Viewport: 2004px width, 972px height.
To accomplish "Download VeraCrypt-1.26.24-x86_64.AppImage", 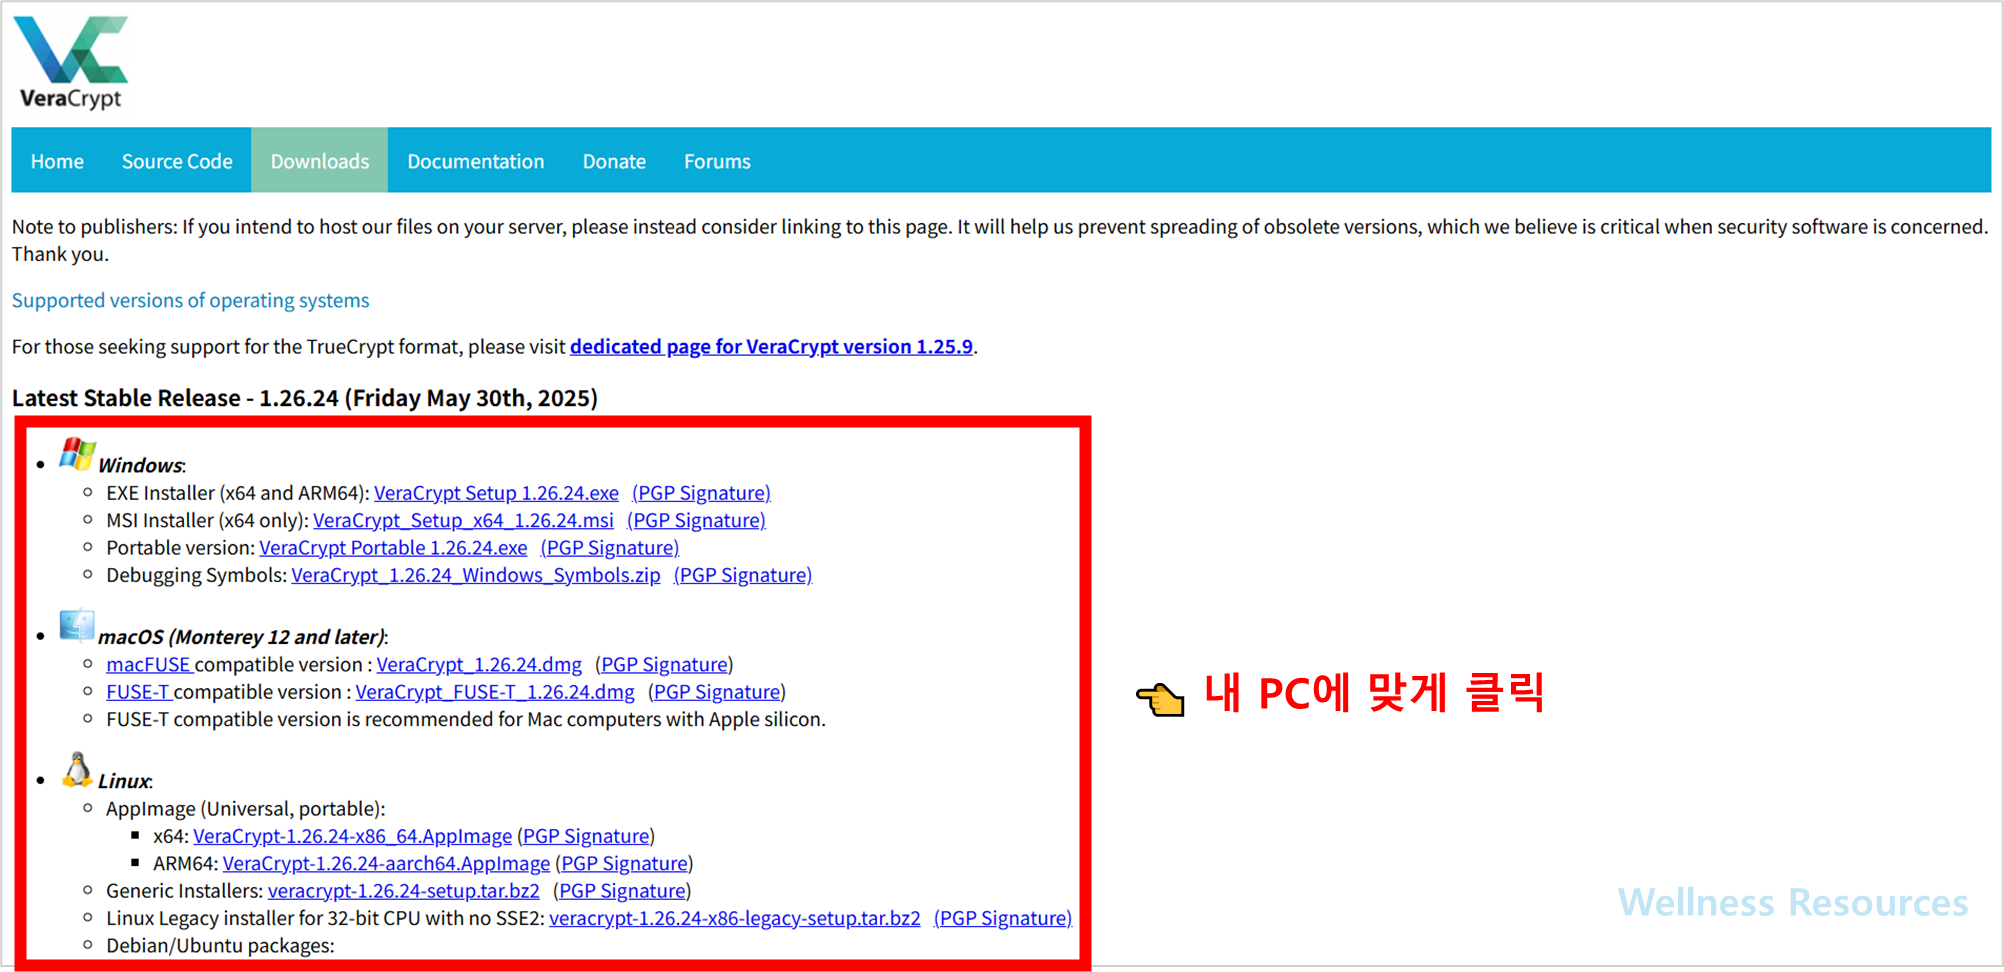I will (352, 836).
